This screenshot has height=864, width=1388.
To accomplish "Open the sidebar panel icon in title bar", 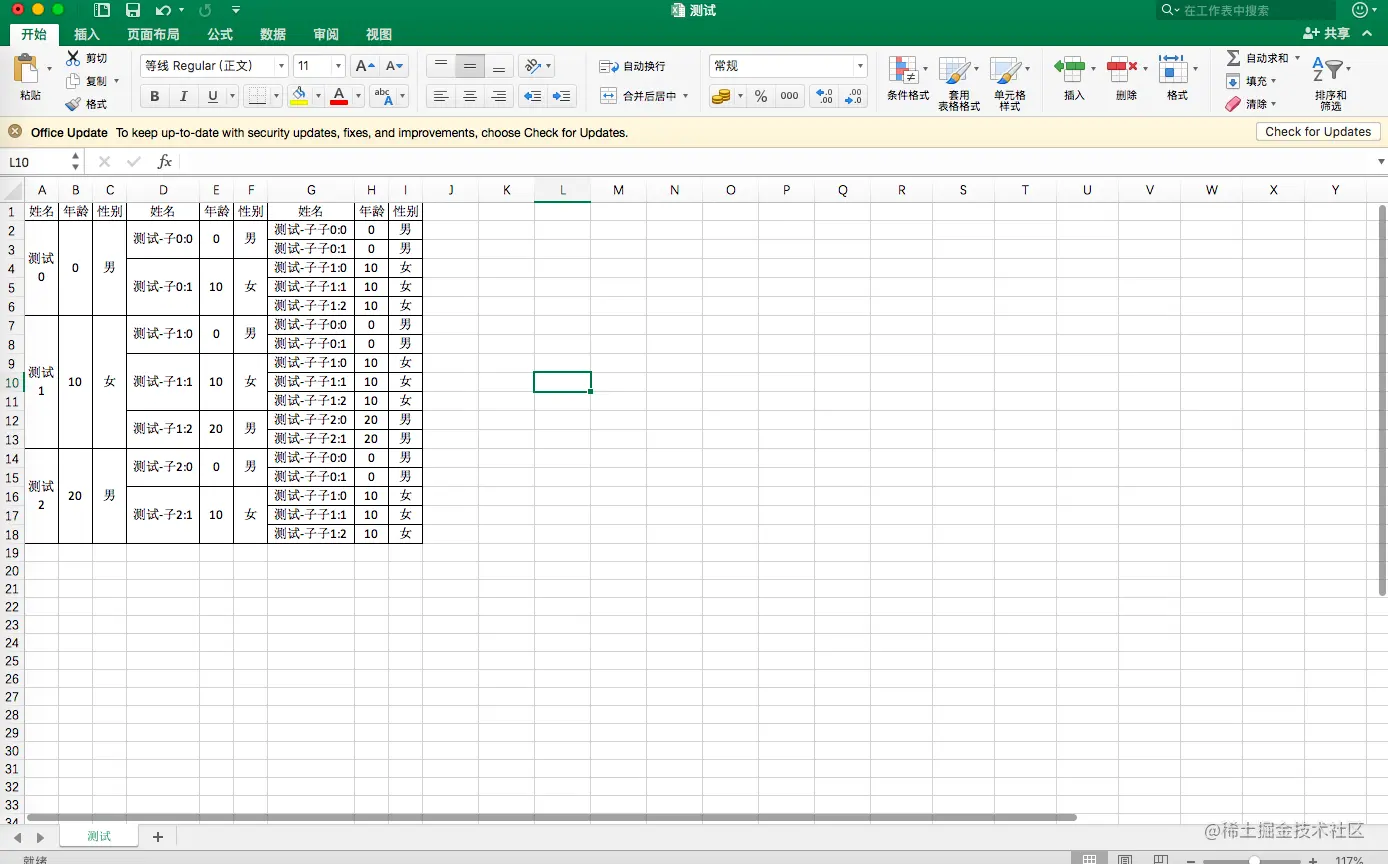I will point(102,10).
